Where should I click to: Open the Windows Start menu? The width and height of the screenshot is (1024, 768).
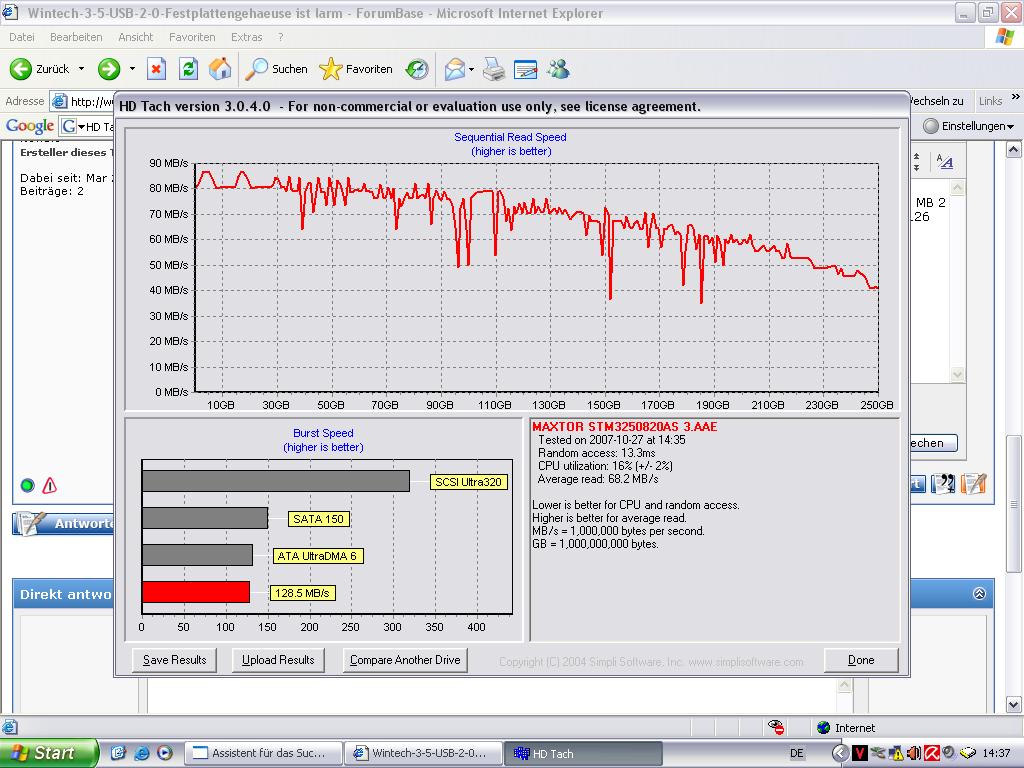(48, 753)
